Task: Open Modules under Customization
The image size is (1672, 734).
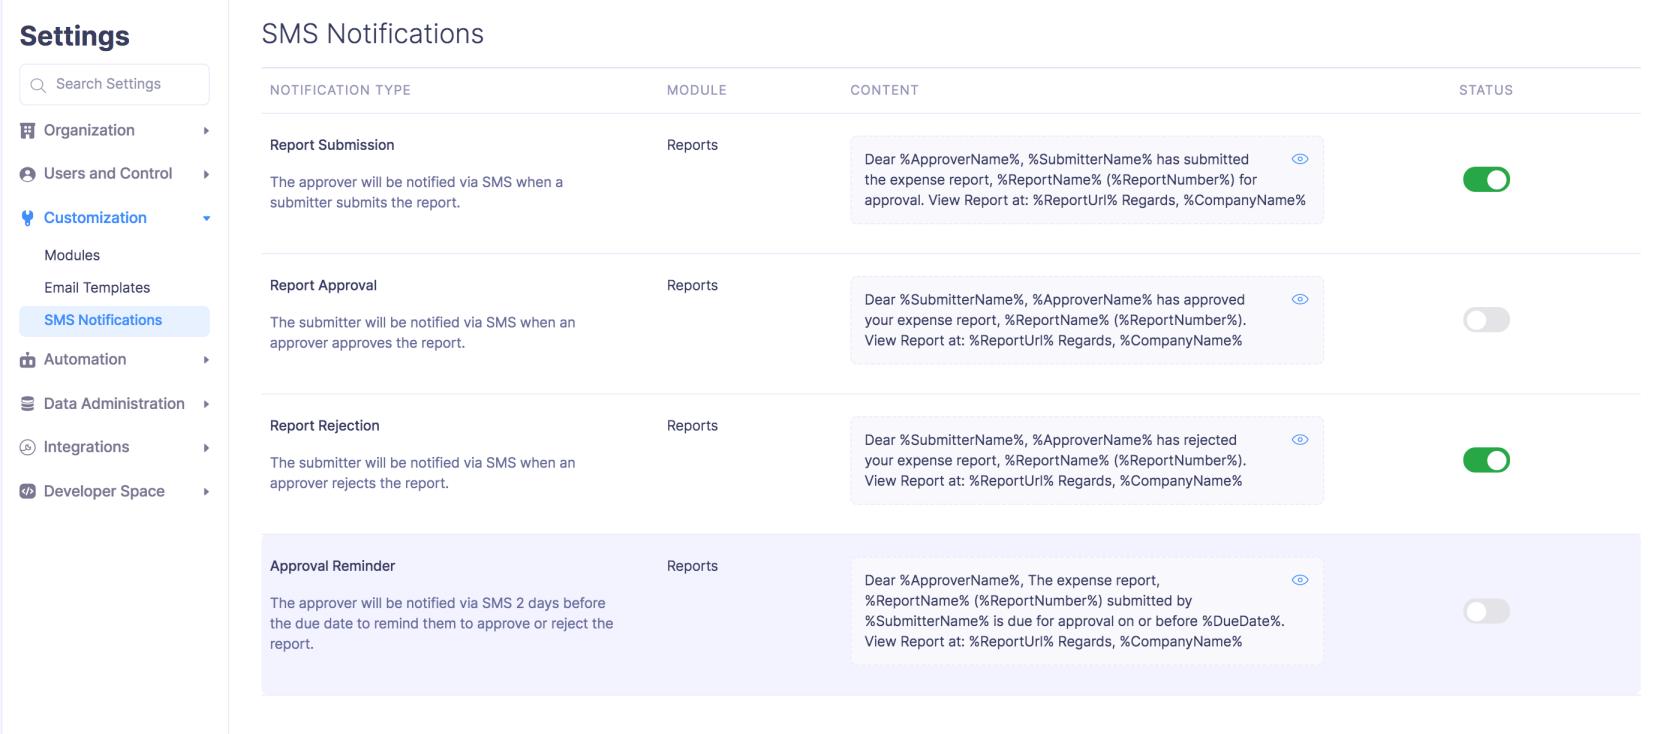Action: tap(72, 256)
